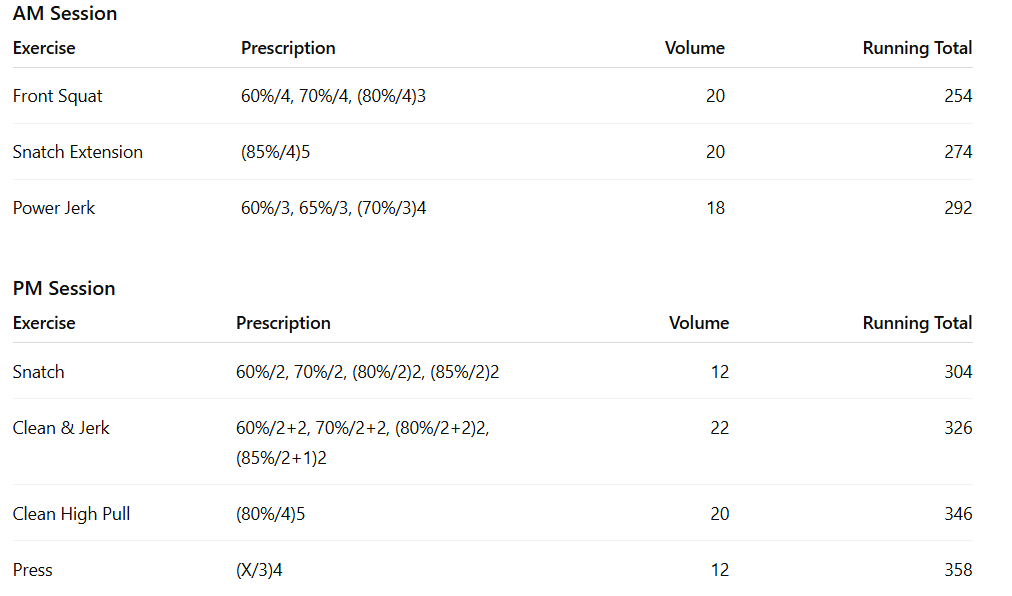
Task: Click the PM Session heading
Action: (64, 289)
